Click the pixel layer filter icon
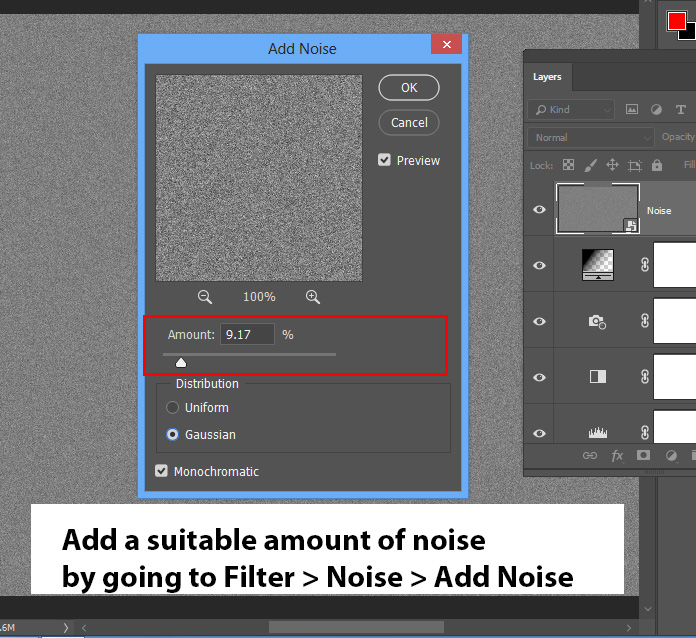The image size is (696, 638). click(x=632, y=109)
